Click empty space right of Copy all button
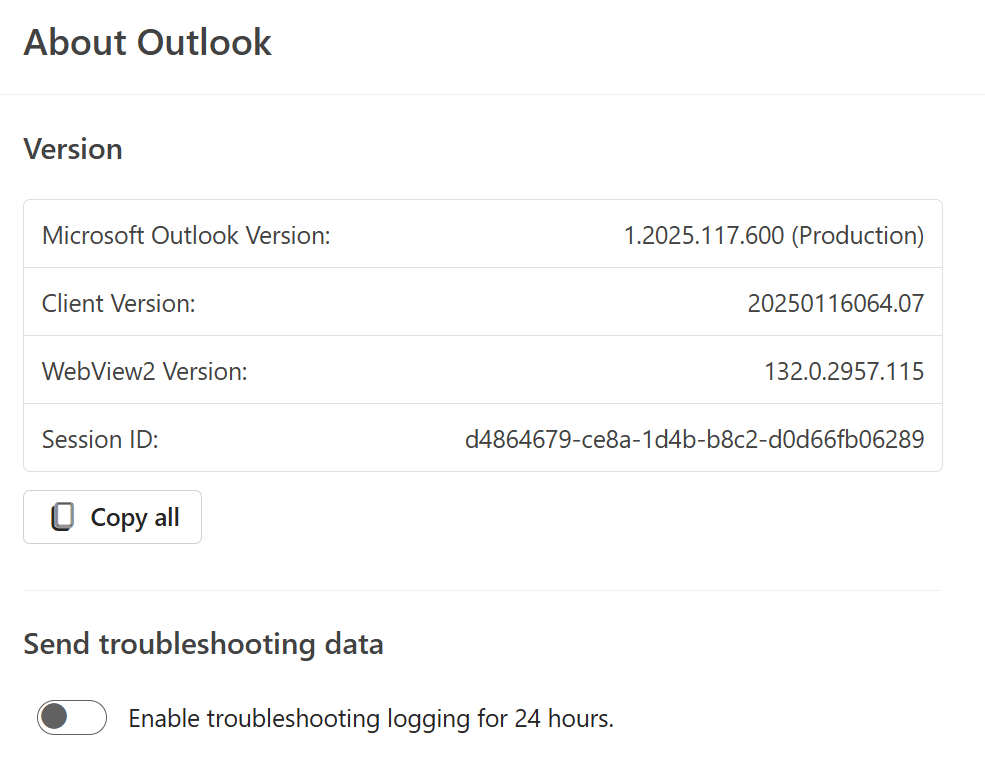Image resolution: width=985 pixels, height=783 pixels. coord(565,517)
